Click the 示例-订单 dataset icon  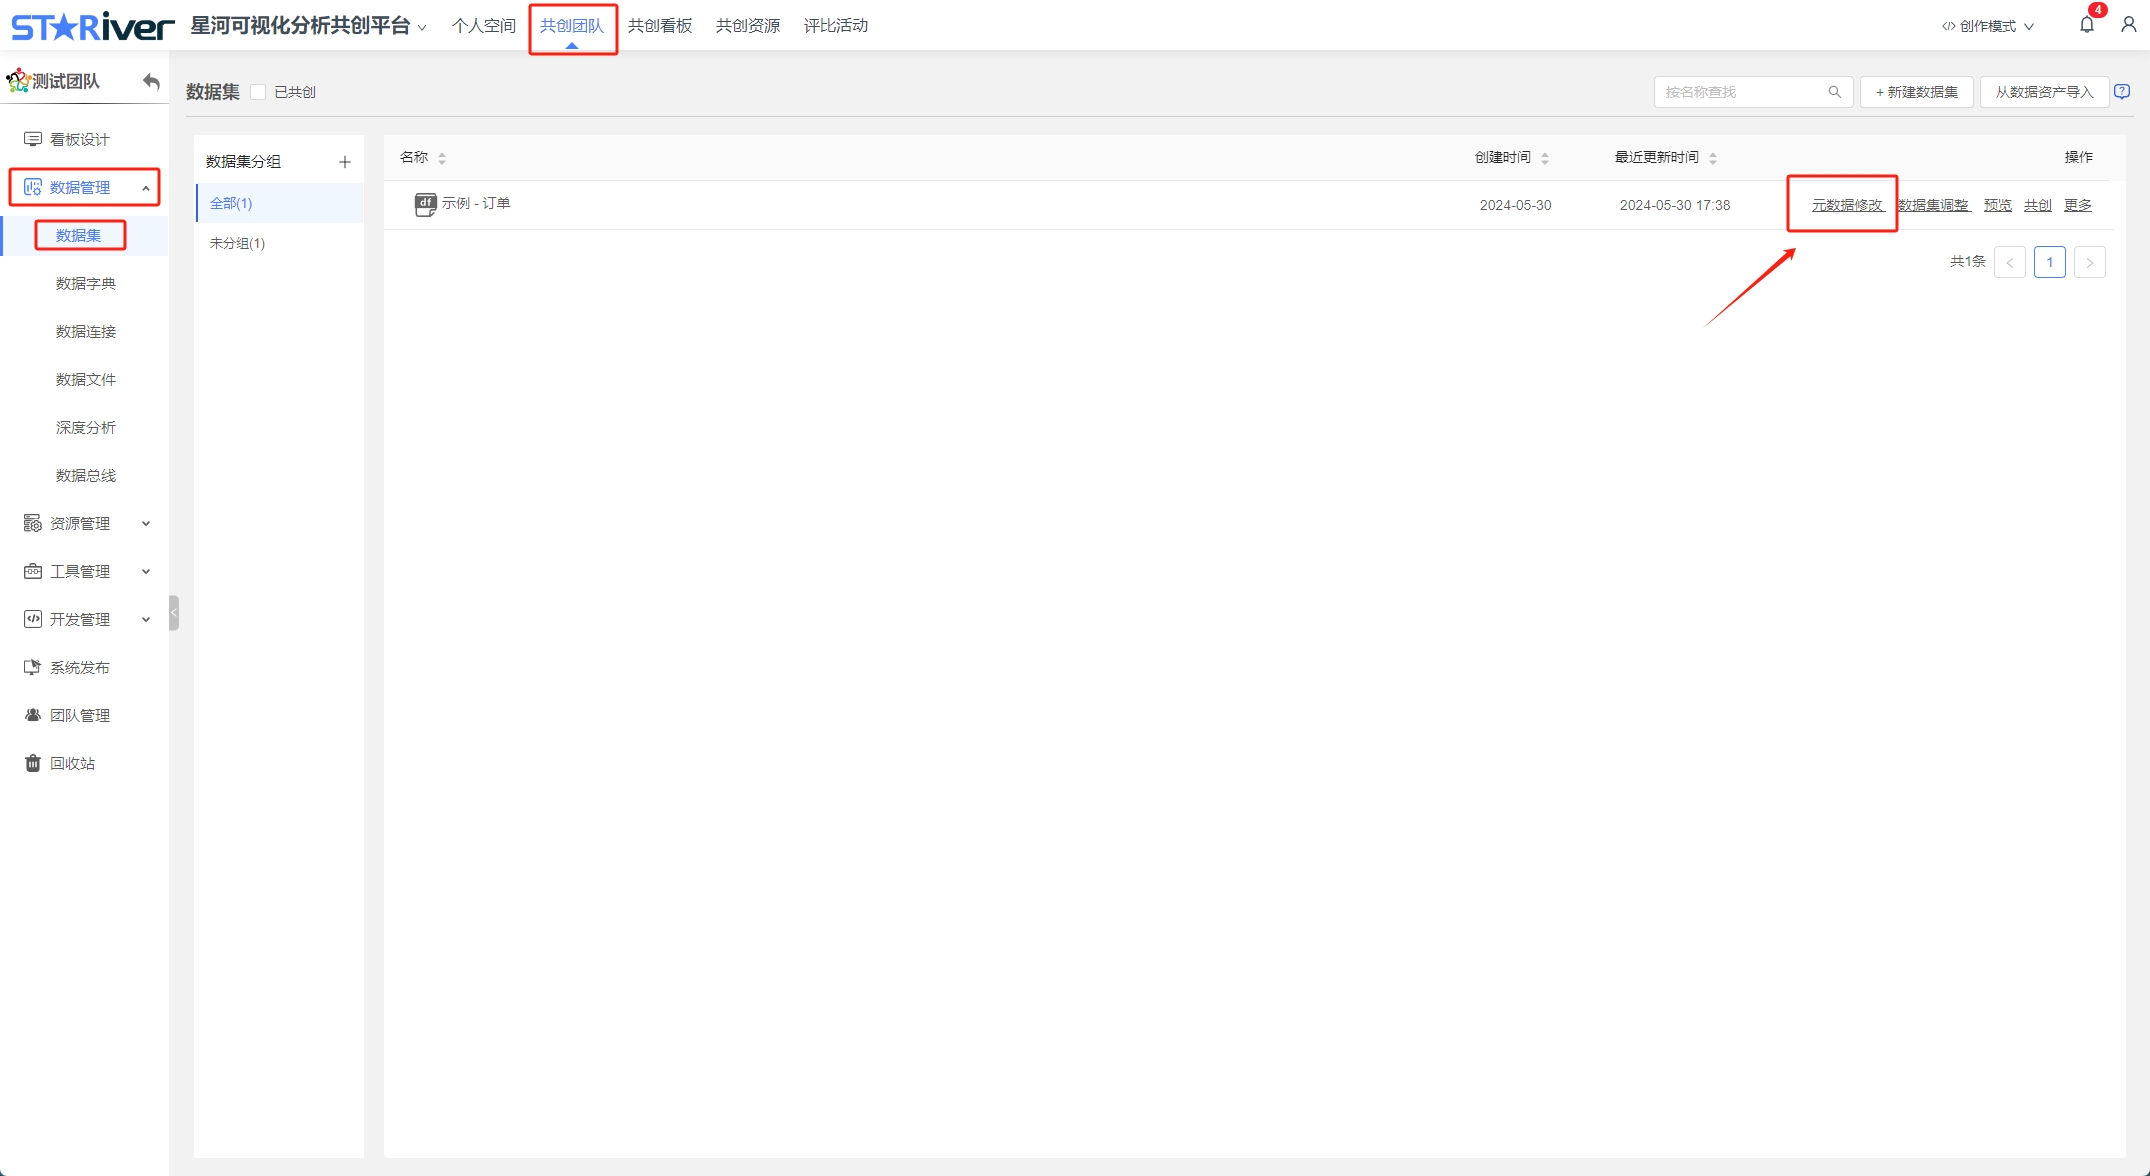425,204
